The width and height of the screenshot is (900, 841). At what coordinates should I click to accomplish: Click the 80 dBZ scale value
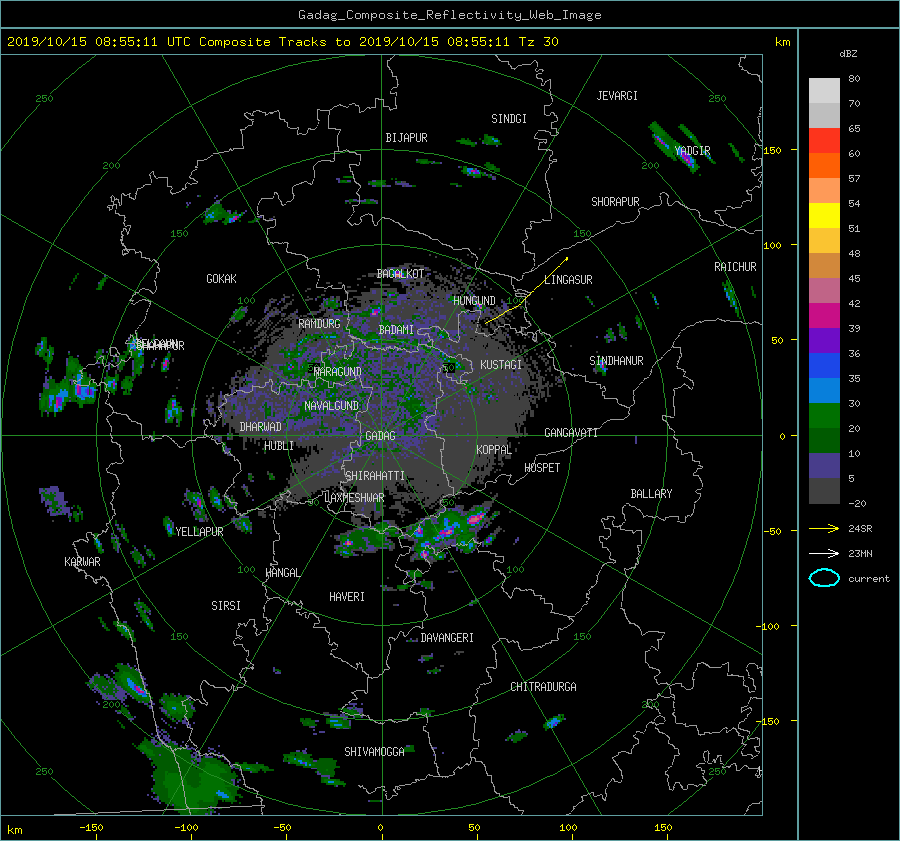pyautogui.click(x=854, y=79)
